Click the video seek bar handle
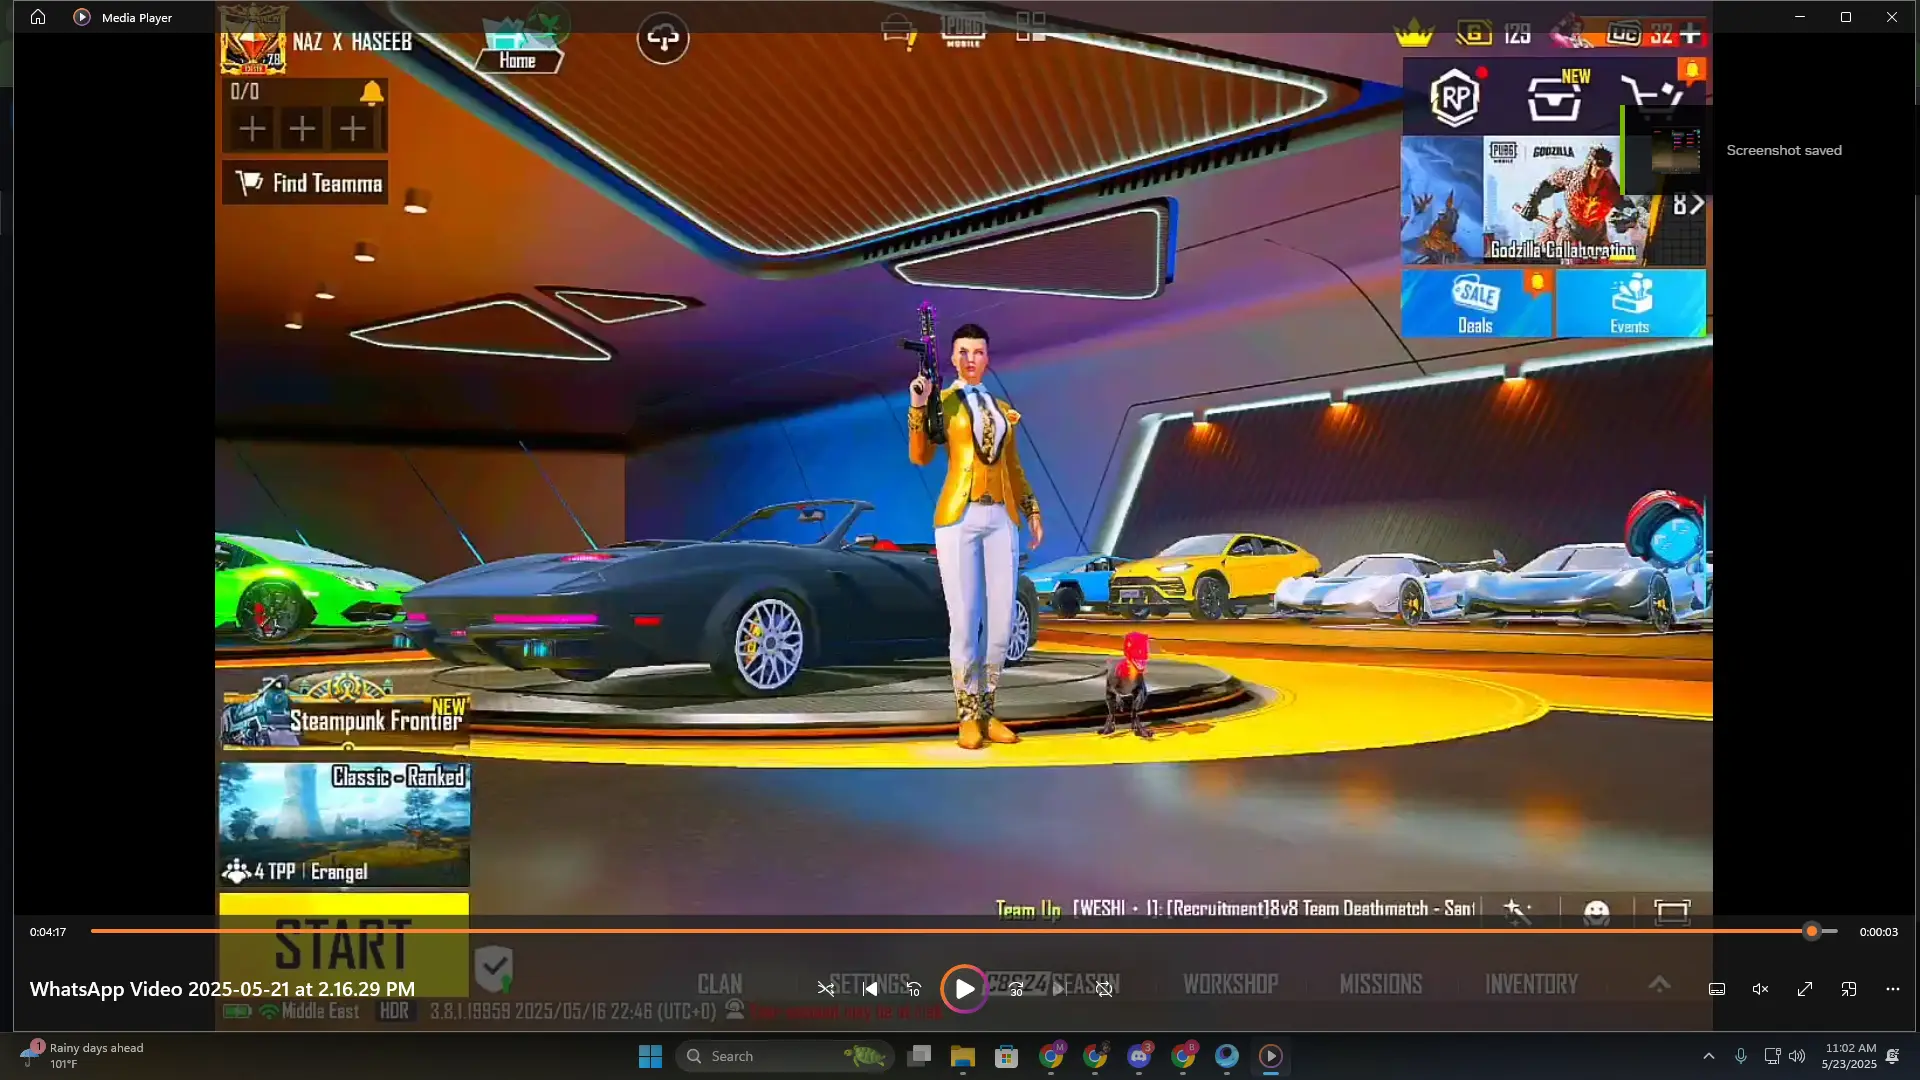 1812,931
